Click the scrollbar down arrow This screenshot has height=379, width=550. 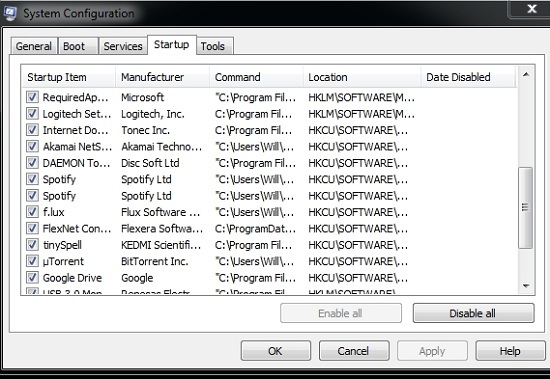tap(526, 286)
